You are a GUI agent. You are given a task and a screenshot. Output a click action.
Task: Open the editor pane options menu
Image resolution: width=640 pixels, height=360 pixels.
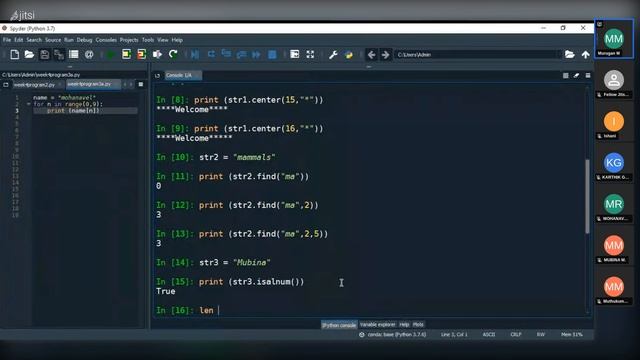141,84
